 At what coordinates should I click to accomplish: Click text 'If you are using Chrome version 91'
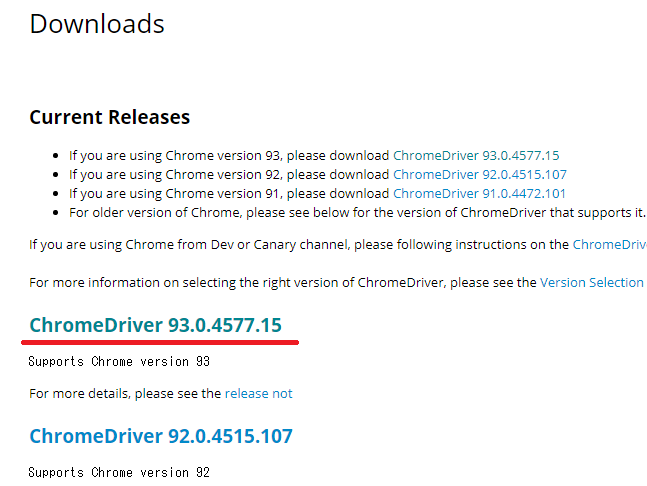tap(175, 193)
